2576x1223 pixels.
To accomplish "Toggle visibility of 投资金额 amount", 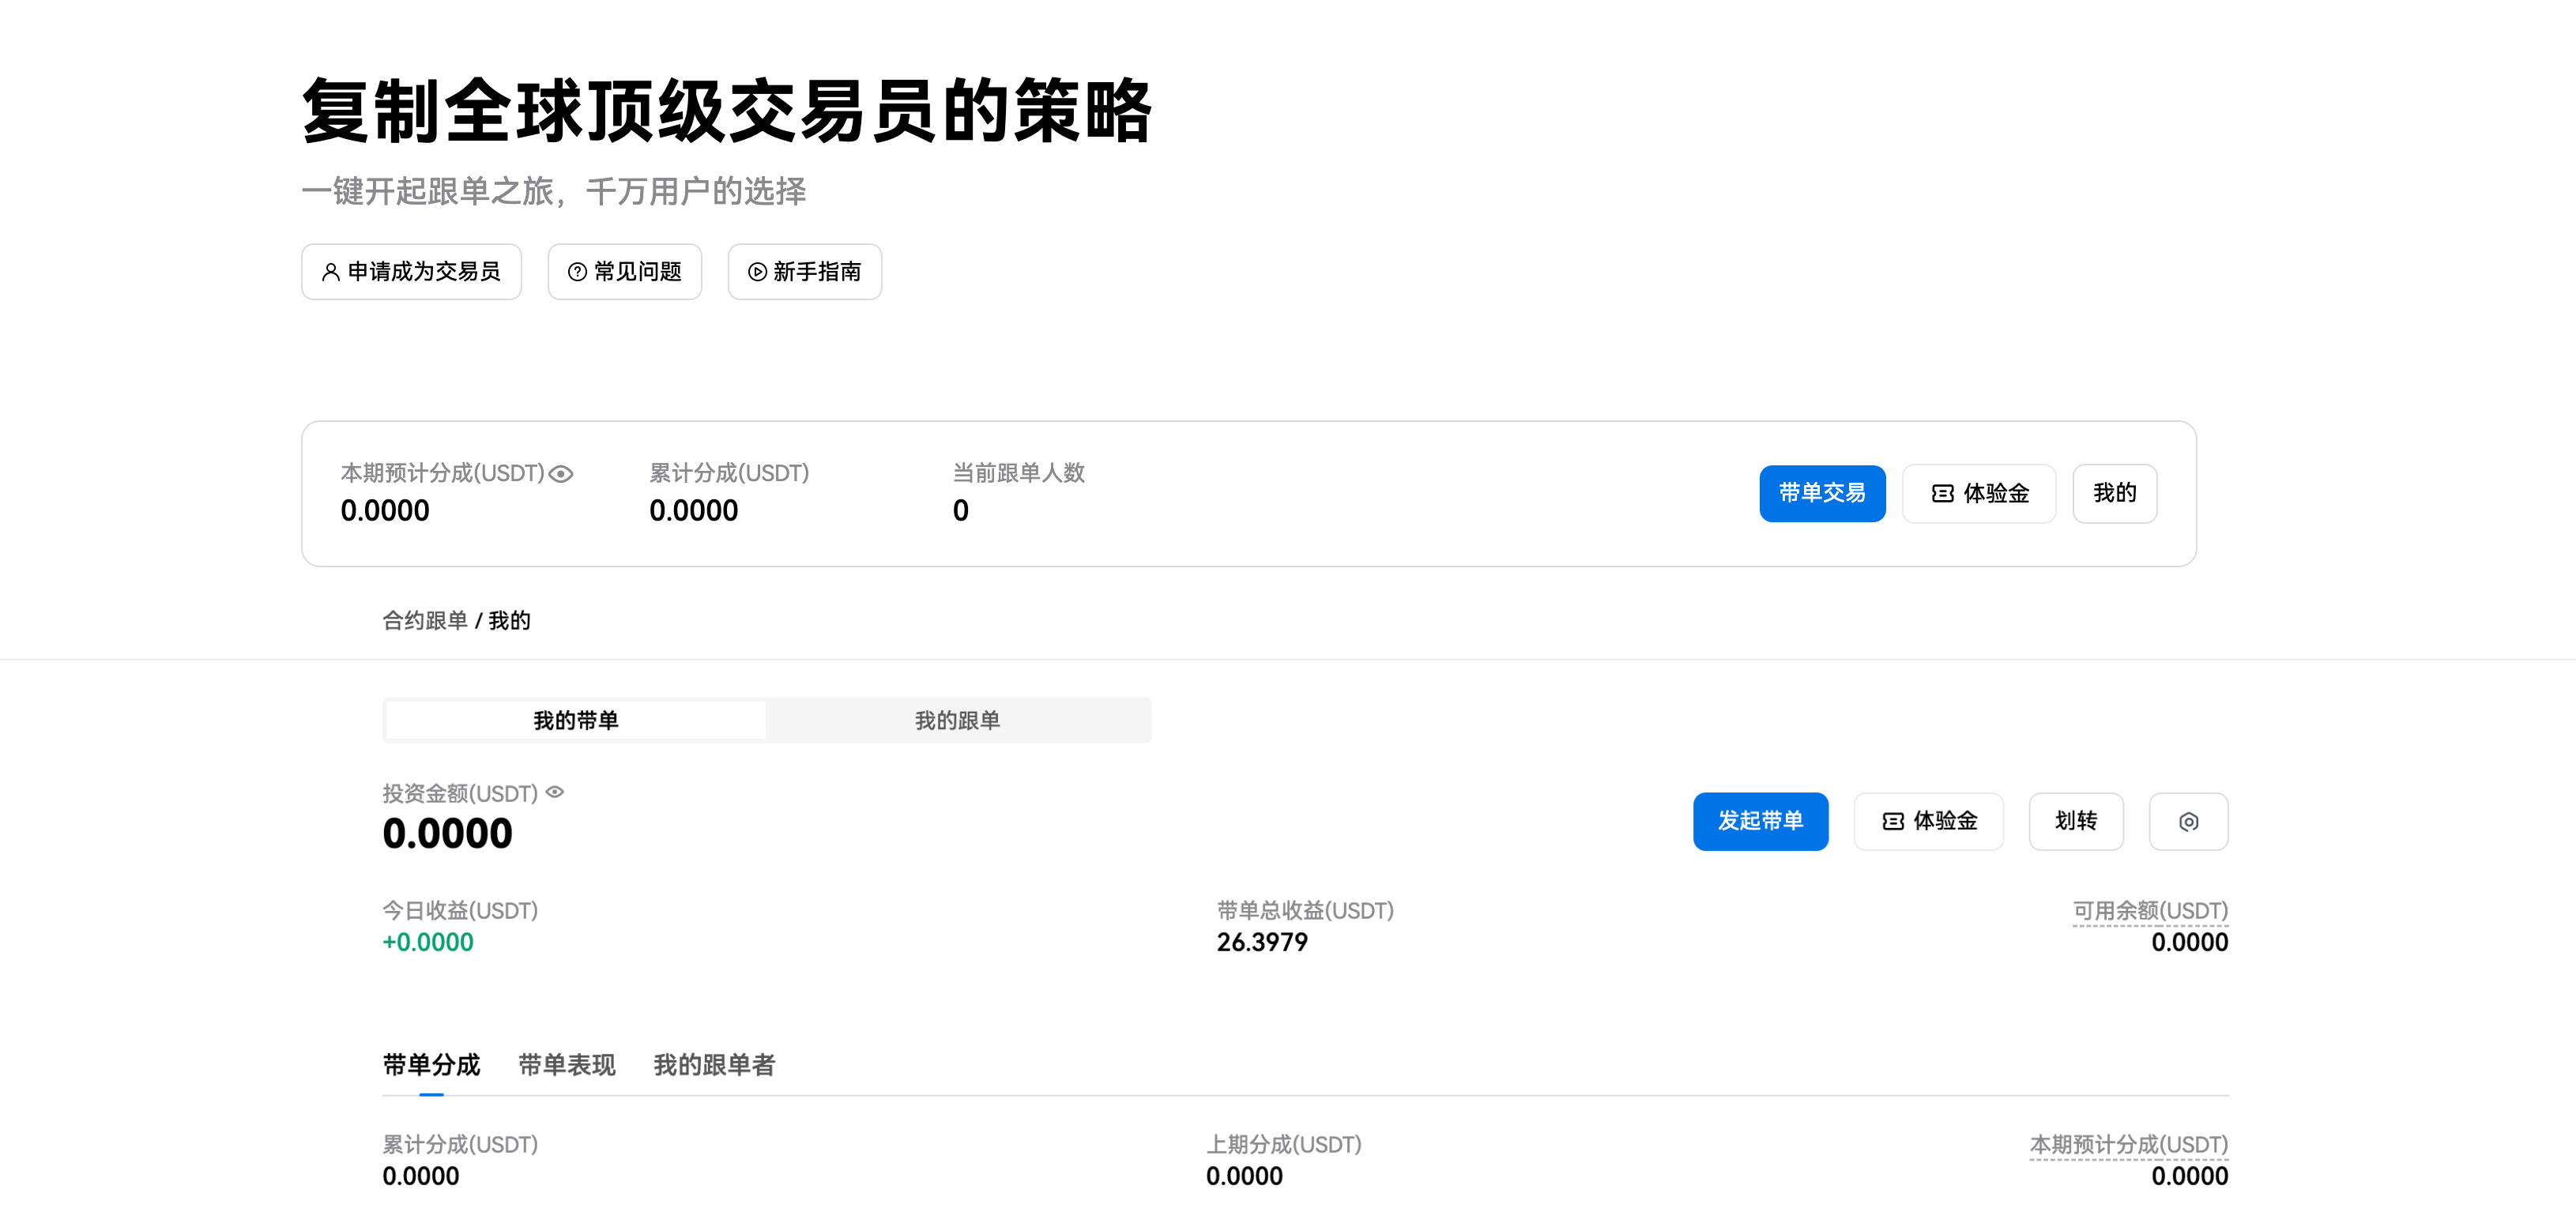I will click(555, 792).
